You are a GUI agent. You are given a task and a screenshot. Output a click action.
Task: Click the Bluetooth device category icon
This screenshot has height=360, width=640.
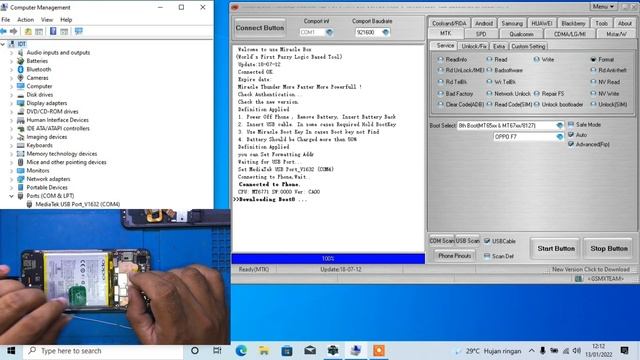[x=20, y=69]
